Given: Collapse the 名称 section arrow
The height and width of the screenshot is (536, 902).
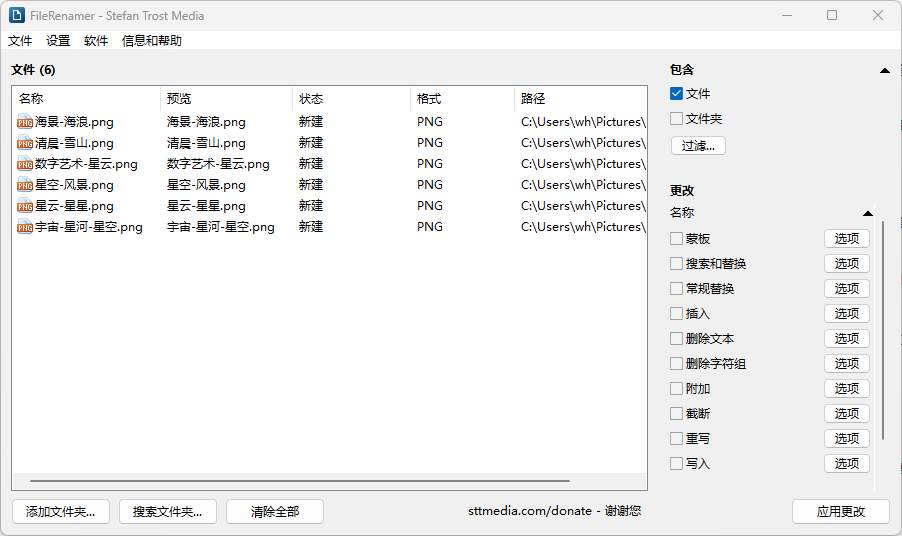Looking at the screenshot, I should coord(867,213).
